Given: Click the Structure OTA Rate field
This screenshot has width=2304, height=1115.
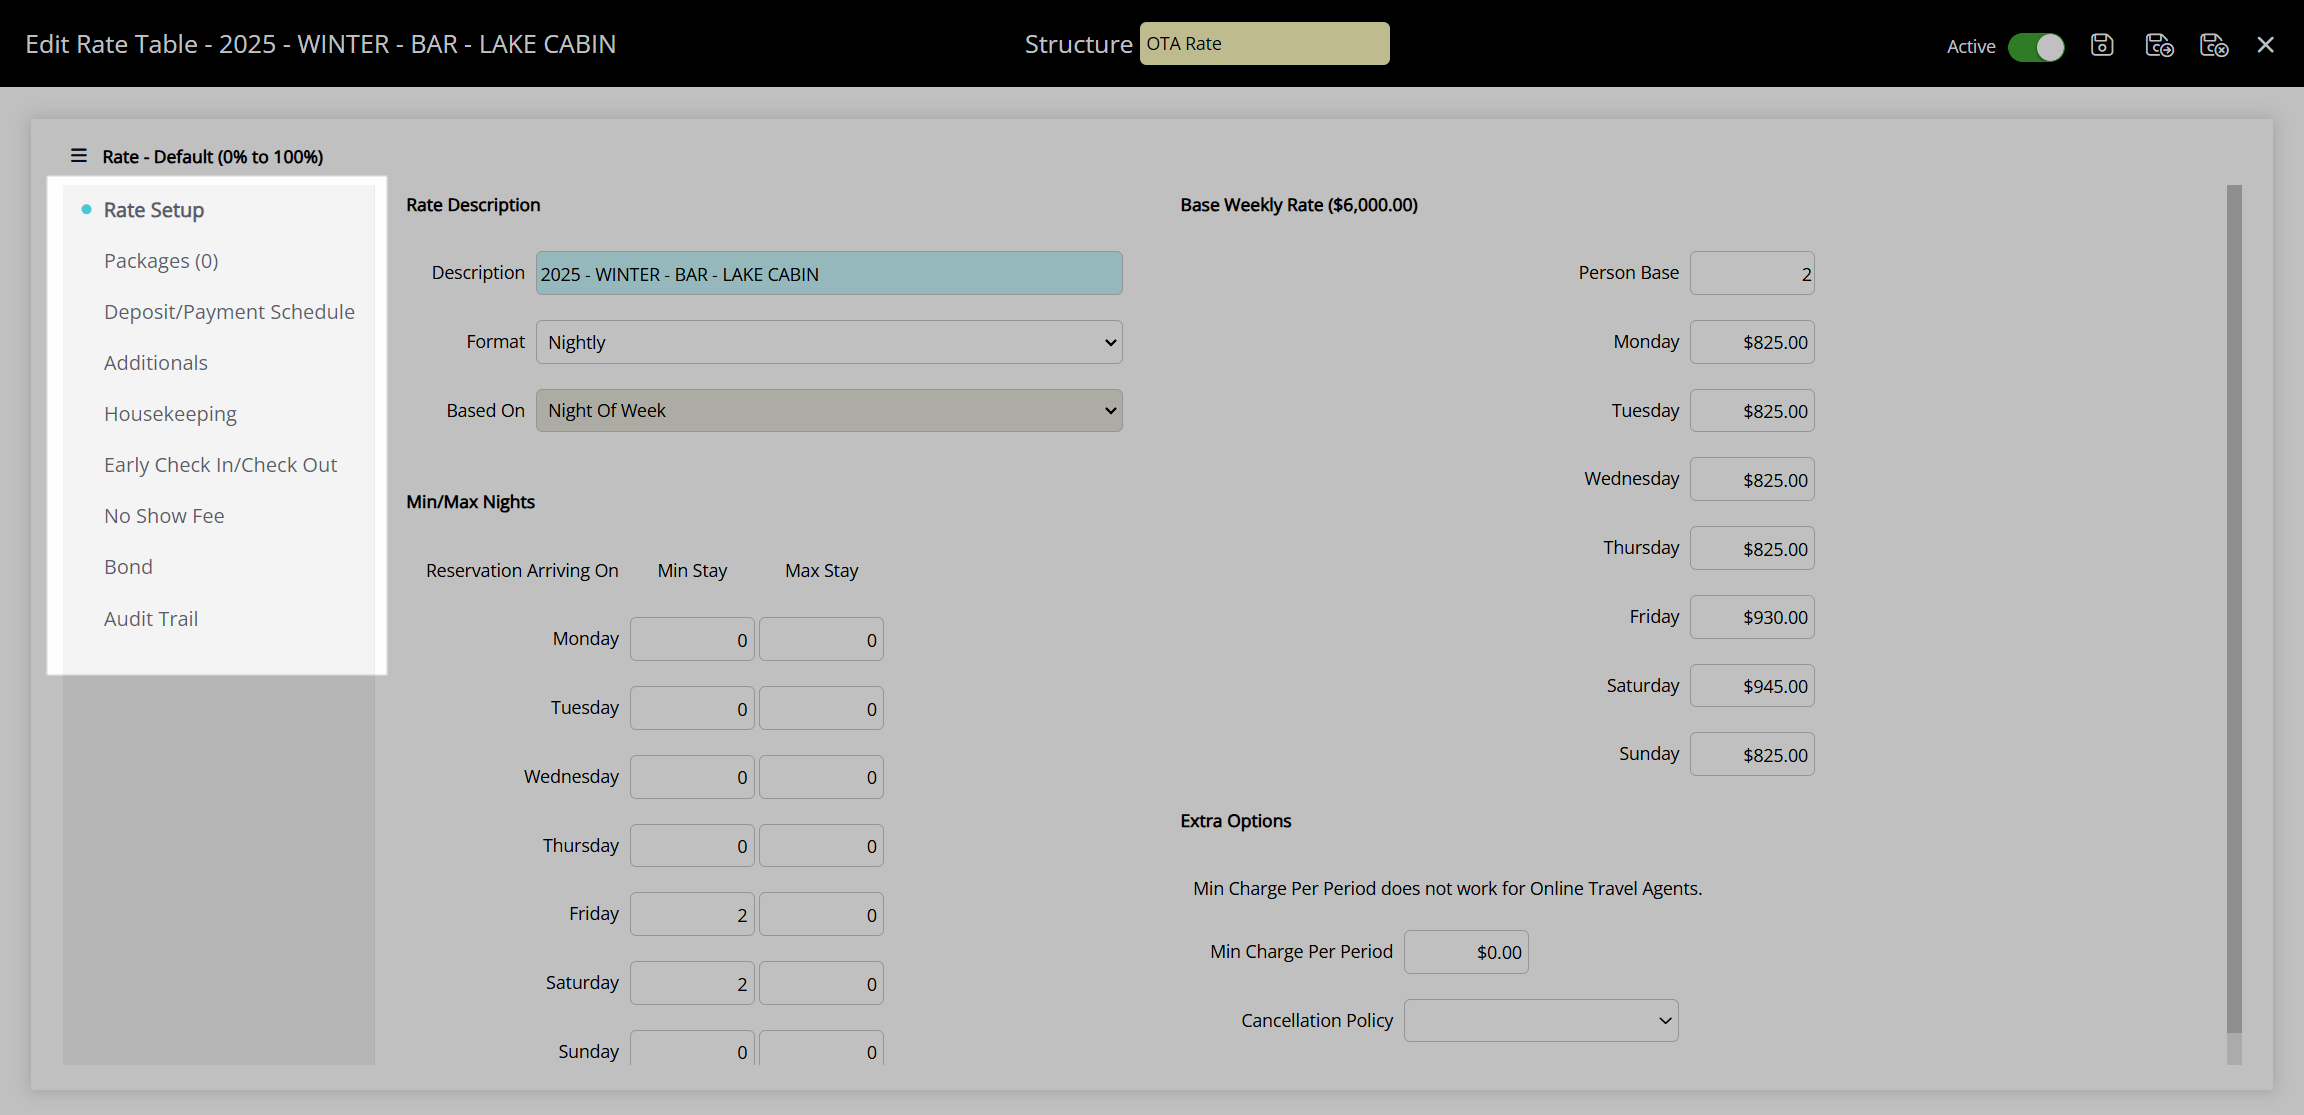Looking at the screenshot, I should (x=1264, y=44).
